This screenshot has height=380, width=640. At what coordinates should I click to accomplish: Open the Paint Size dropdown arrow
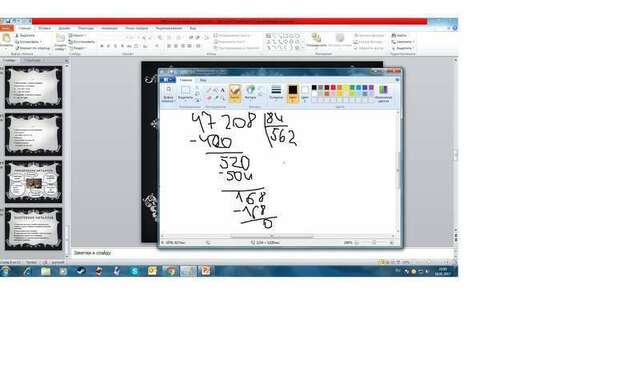(276, 100)
